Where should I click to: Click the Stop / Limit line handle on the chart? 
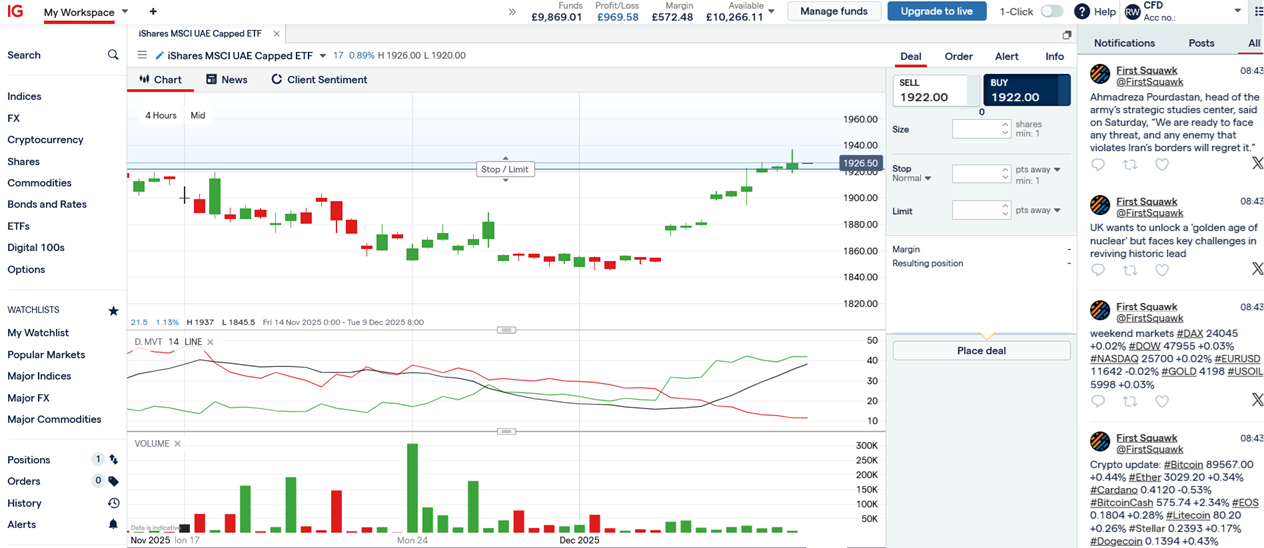[505, 169]
